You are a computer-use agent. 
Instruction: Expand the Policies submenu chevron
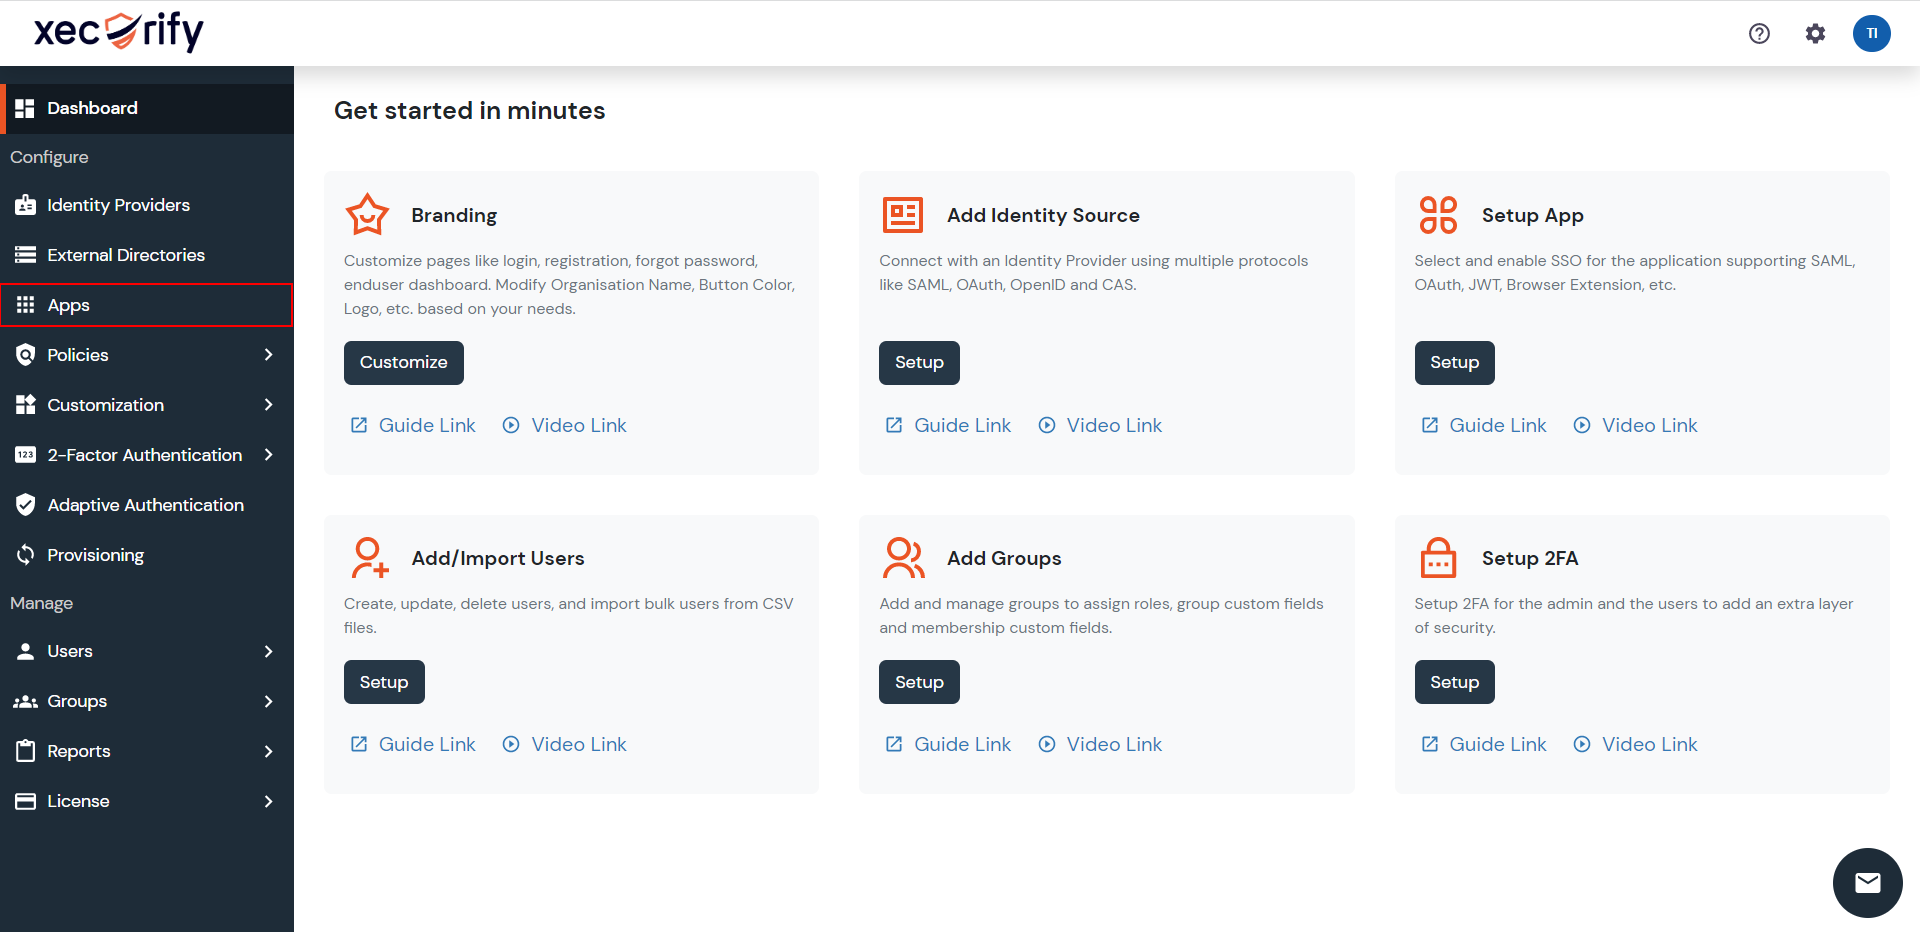pos(268,355)
